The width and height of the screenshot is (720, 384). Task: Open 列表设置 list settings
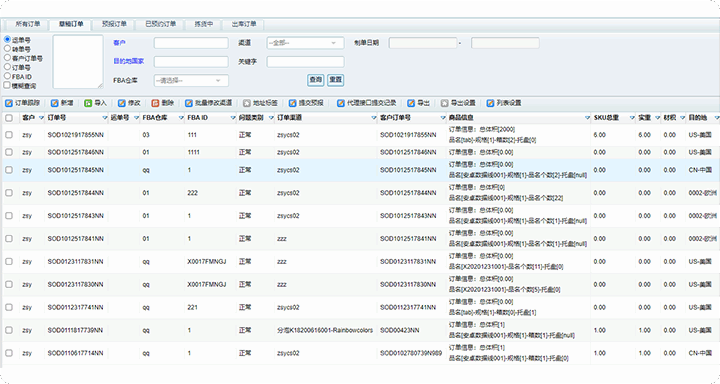tap(504, 103)
